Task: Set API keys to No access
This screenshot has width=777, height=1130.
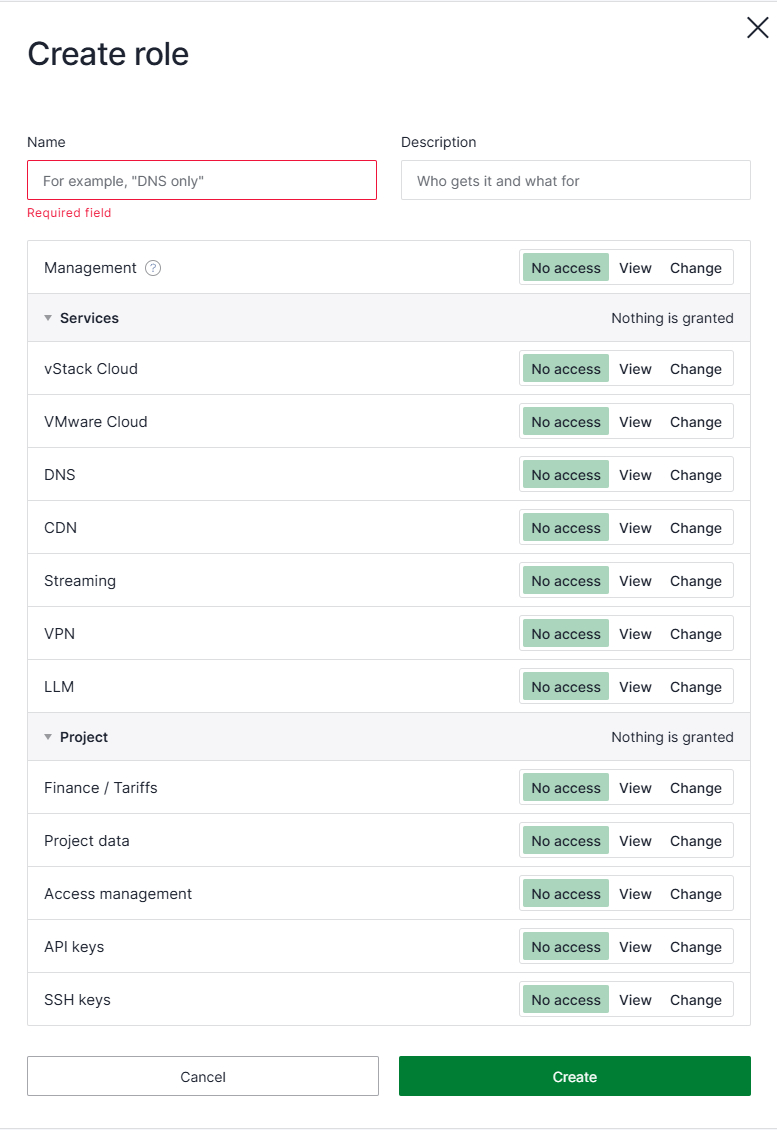Action: (566, 947)
